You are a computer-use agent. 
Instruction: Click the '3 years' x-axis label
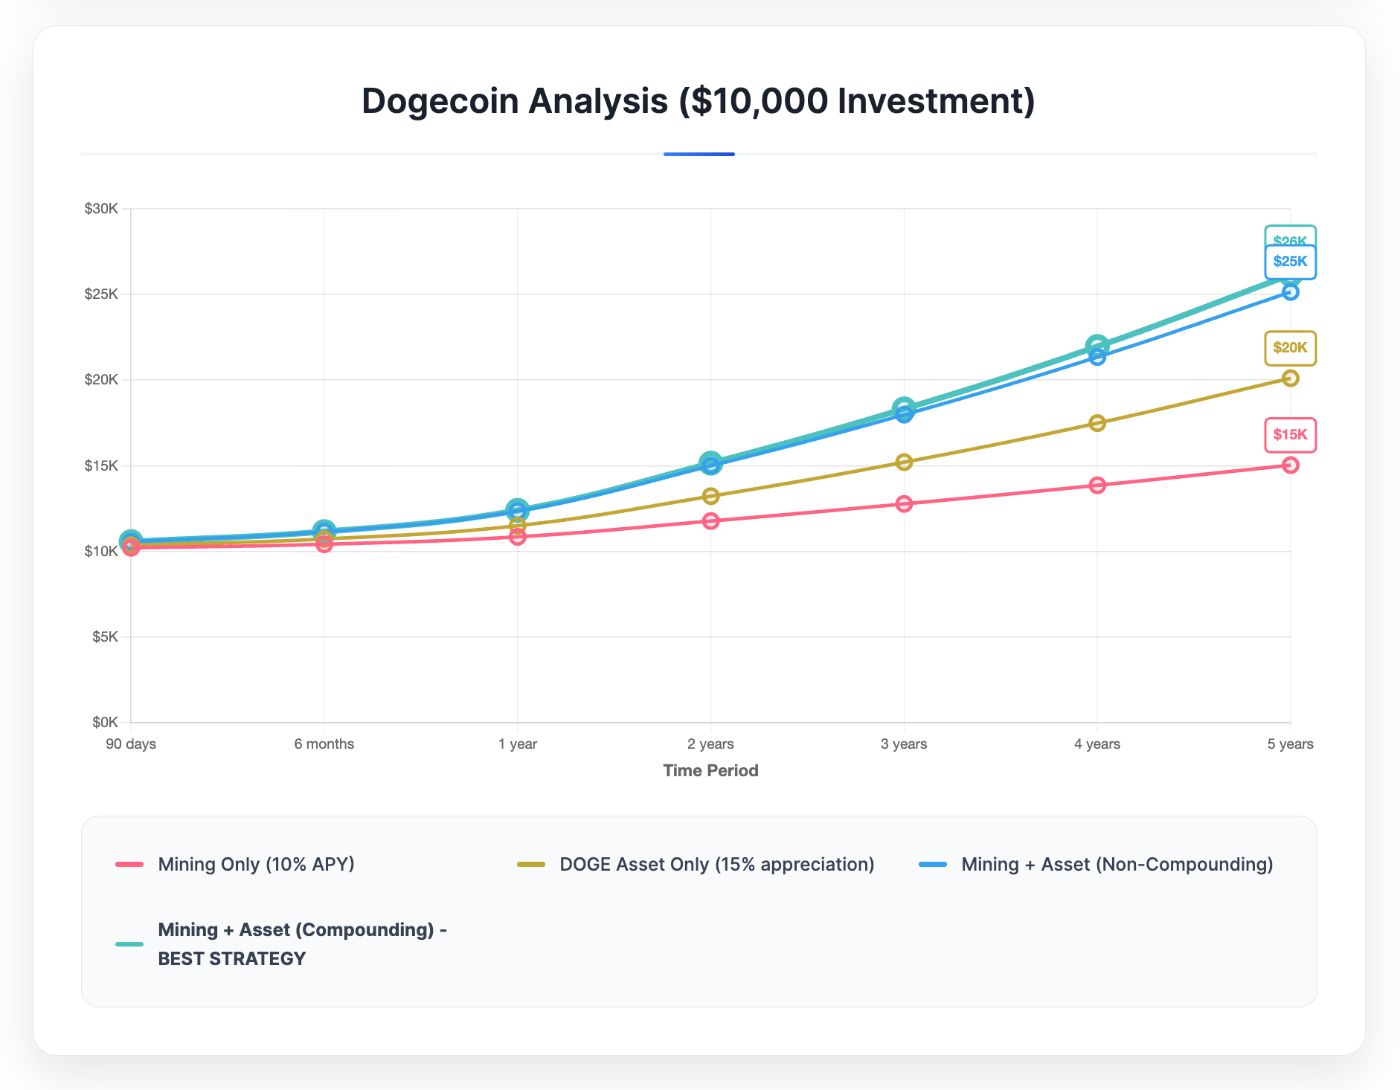click(904, 744)
